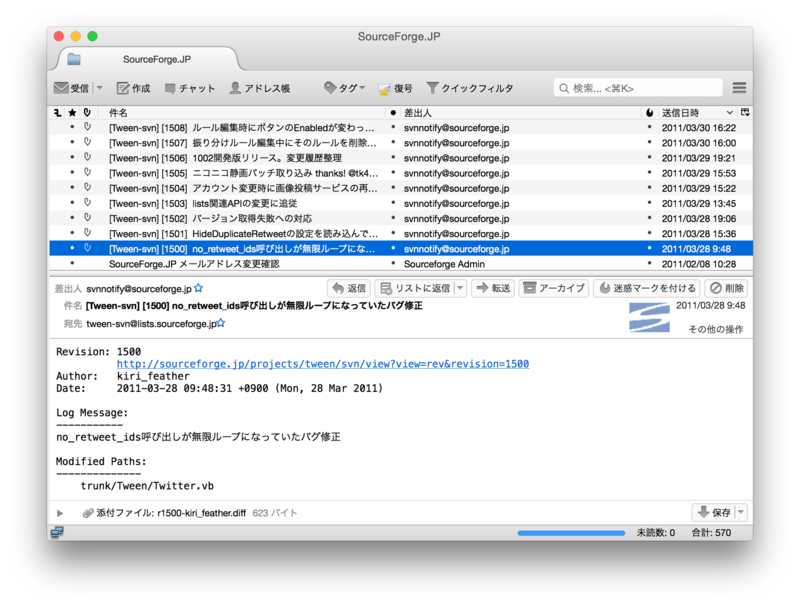
Task: Toggle star on message [1506] row
Action: coord(72,157)
